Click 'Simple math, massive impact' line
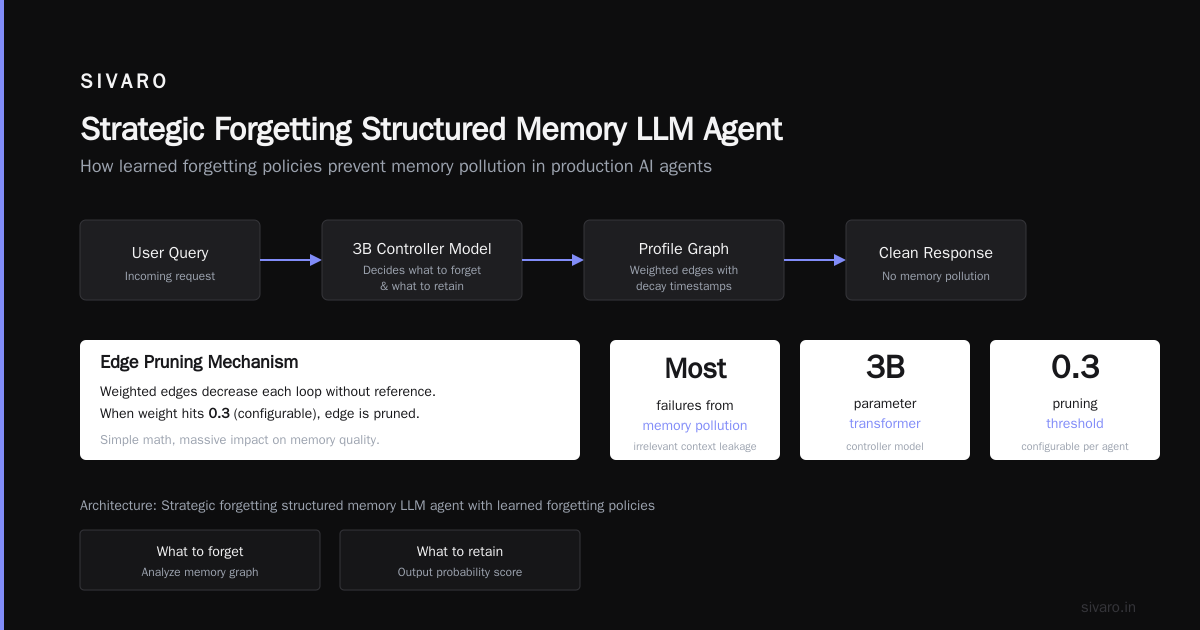The image size is (1200, 630). 240,440
